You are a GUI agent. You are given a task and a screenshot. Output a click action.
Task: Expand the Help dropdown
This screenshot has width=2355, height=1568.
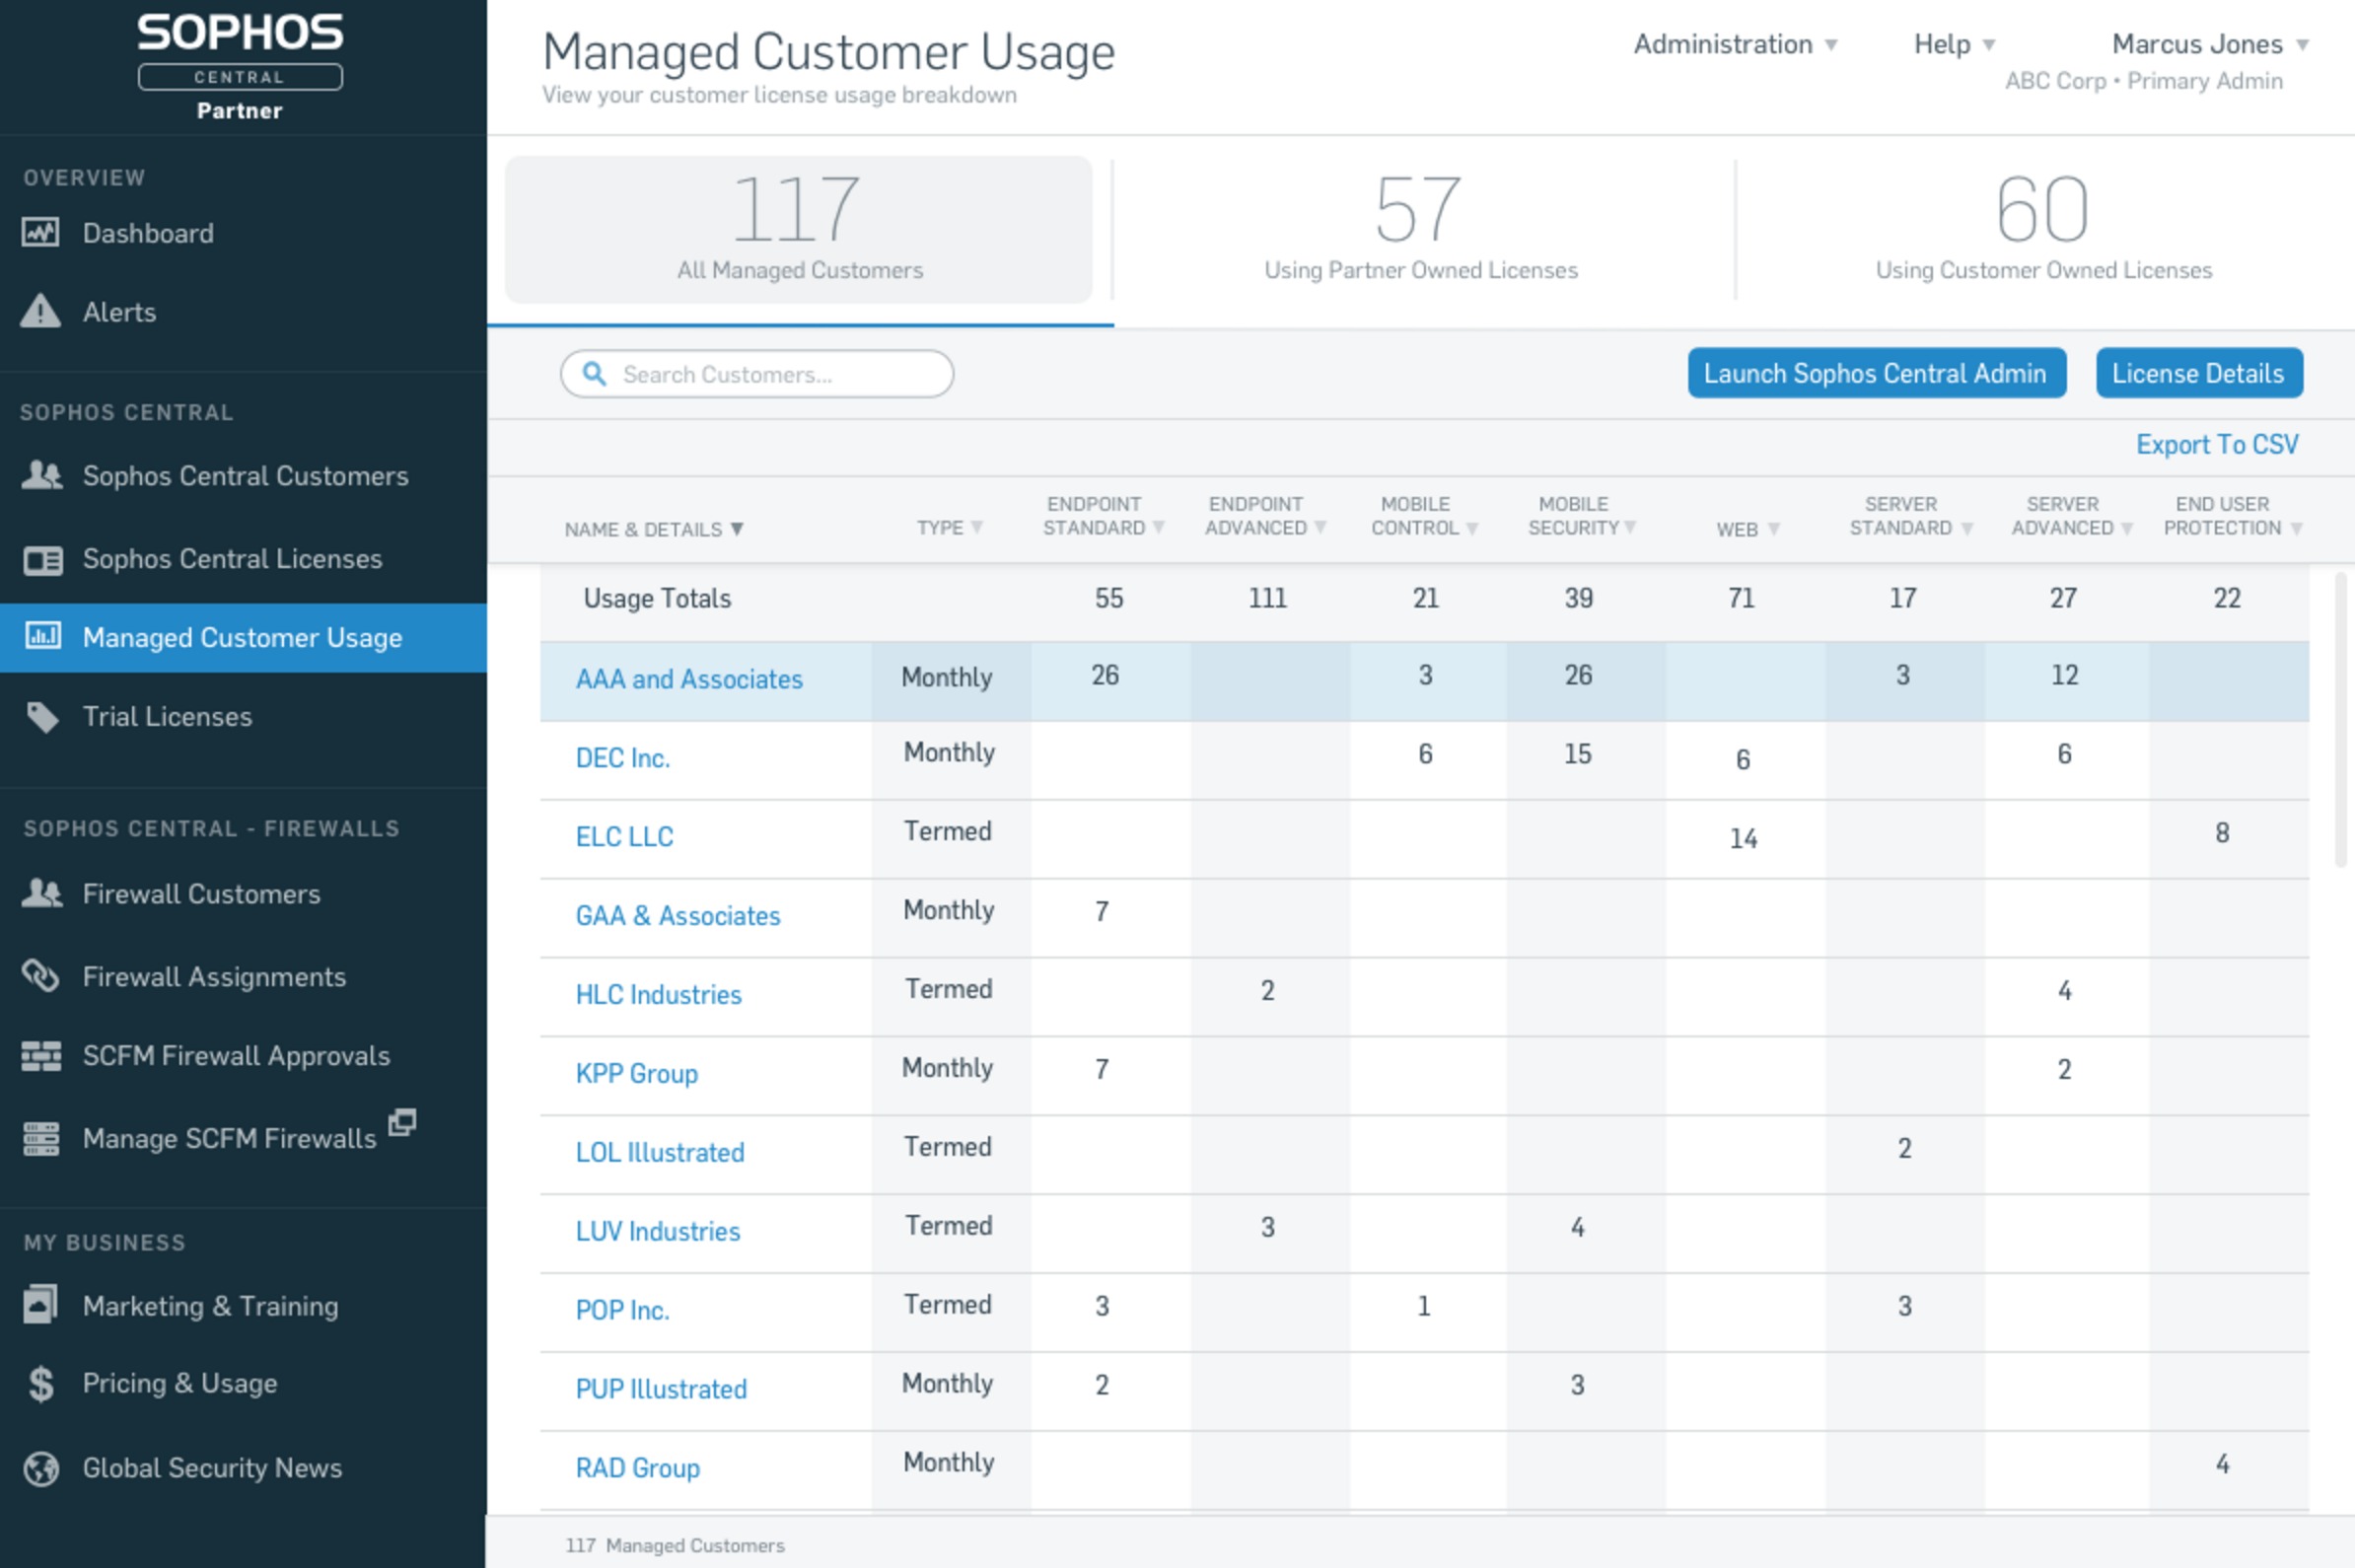1952,44
